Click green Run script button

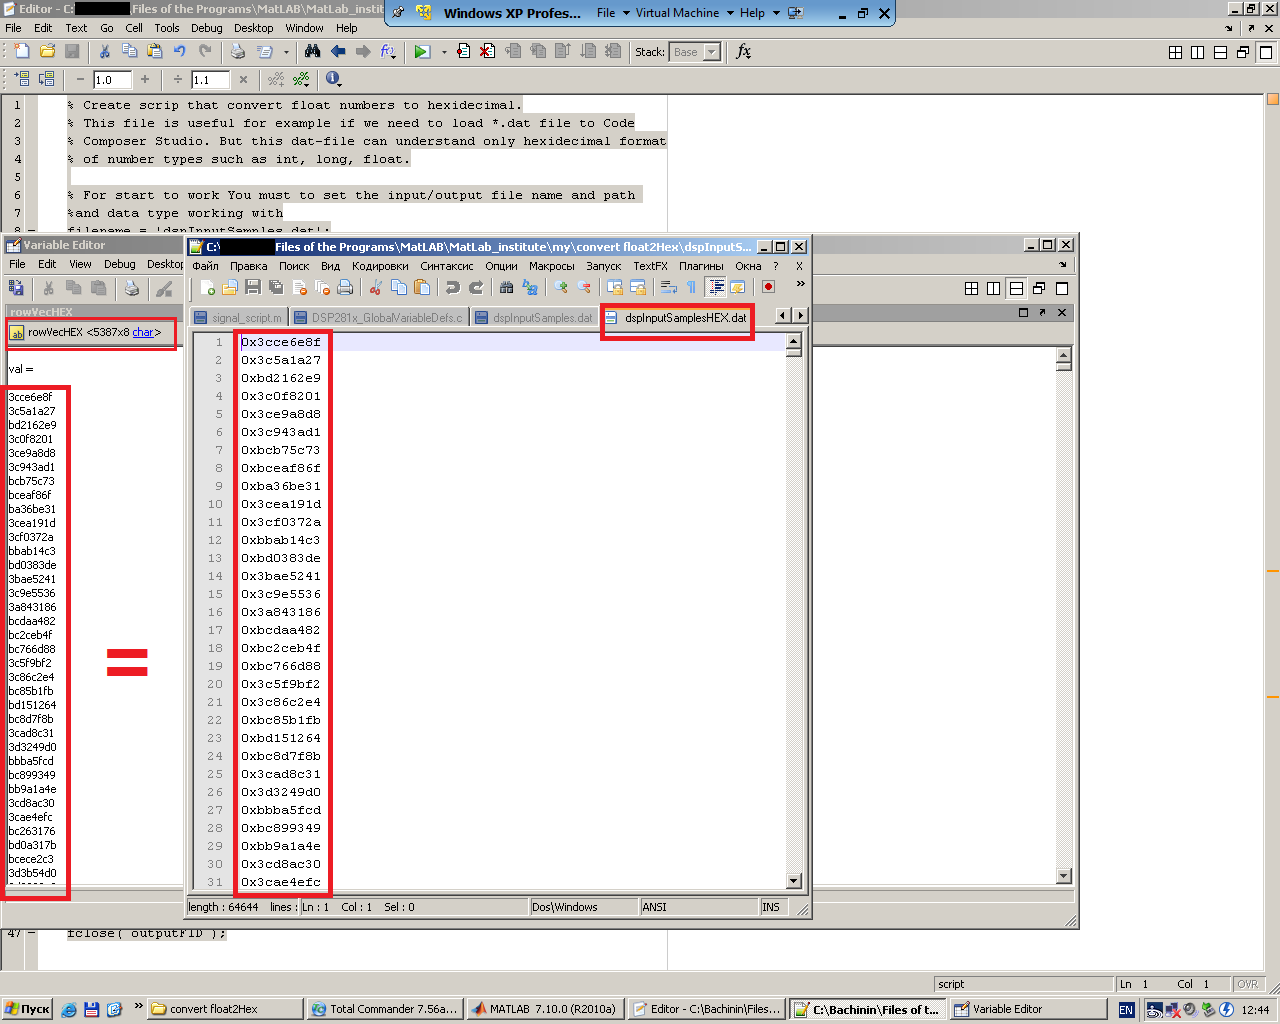pyautogui.click(x=422, y=51)
